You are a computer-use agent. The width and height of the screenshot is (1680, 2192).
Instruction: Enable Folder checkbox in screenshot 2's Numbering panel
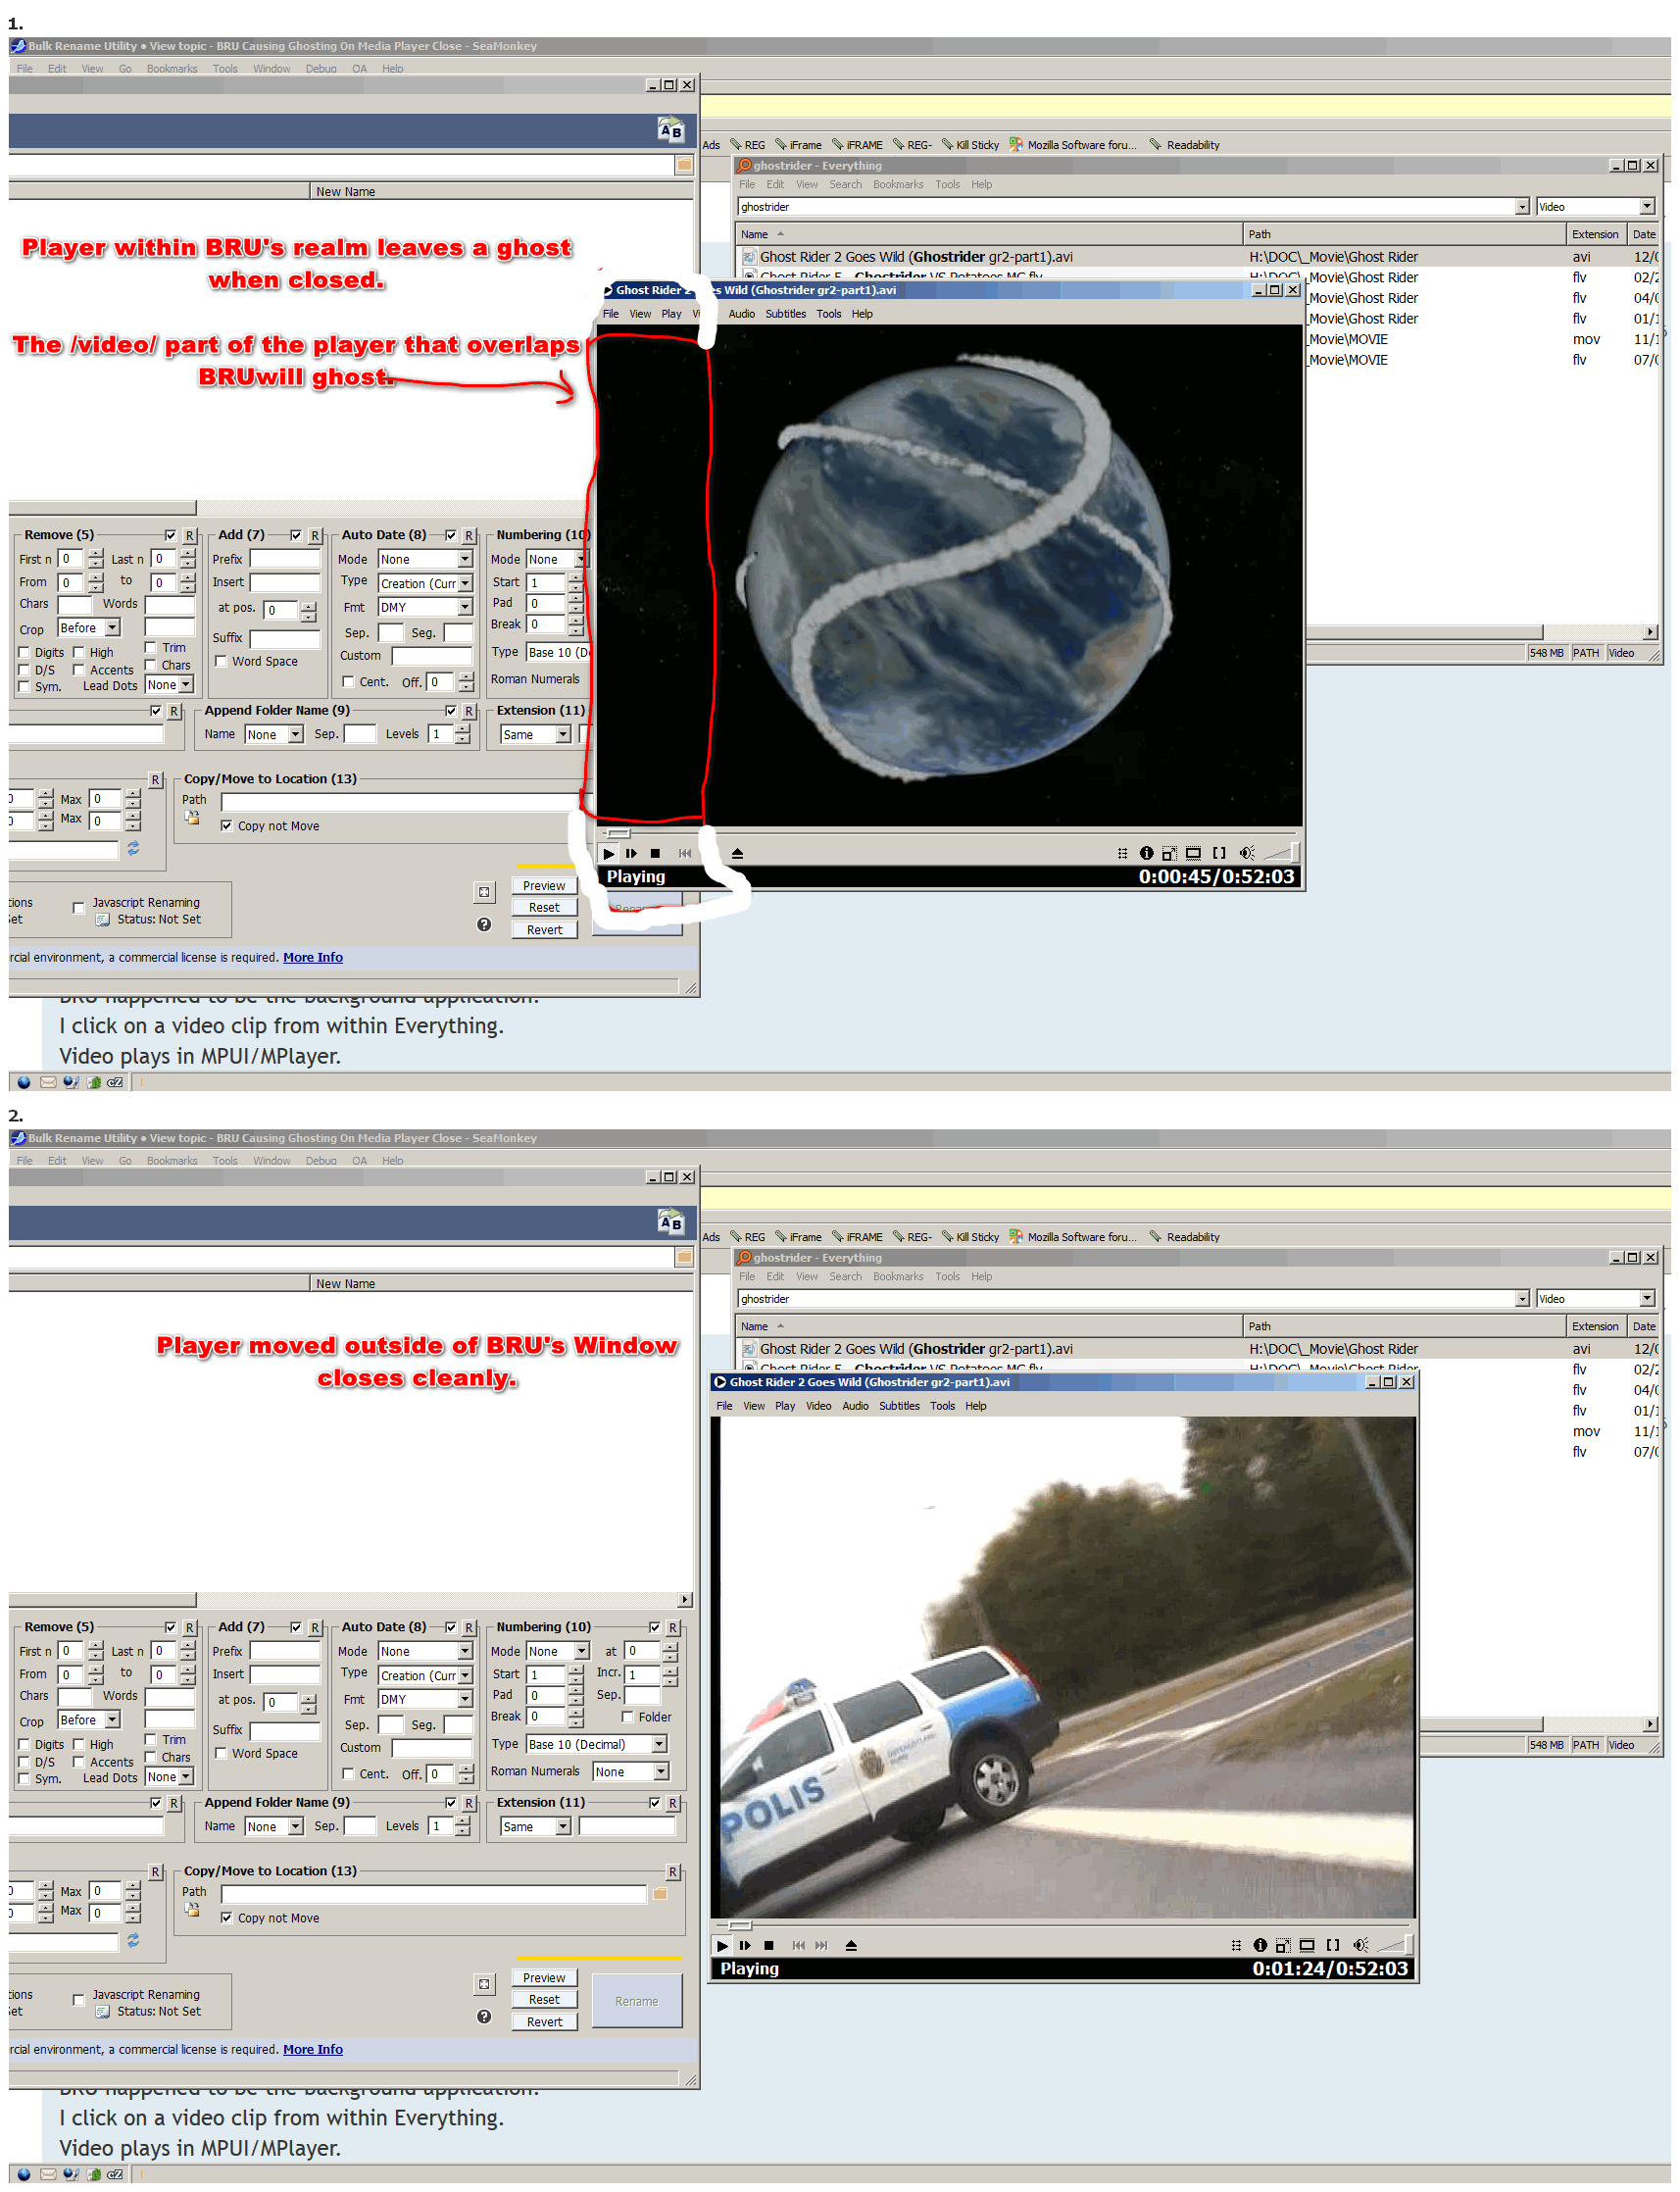[x=628, y=1717]
